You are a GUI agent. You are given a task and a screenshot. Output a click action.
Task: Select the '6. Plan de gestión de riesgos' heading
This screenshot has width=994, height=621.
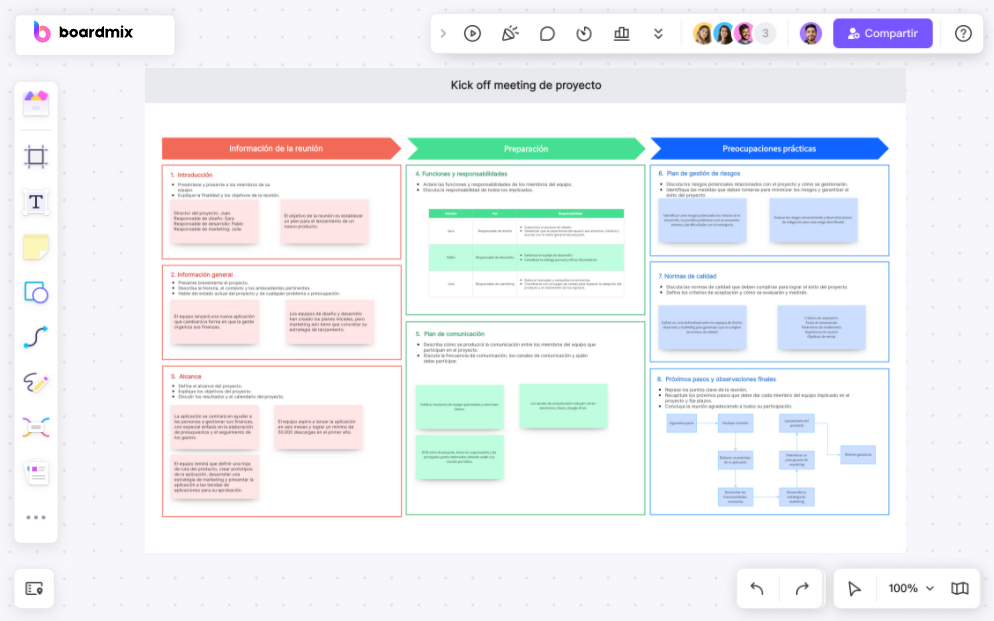(x=699, y=173)
